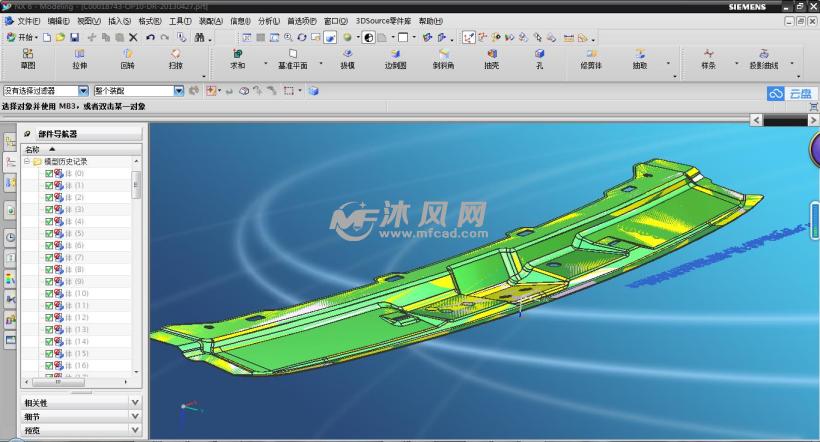Screen dimensions: 820x442
Task: Click the 投影曲线 project curve tool
Action: tap(764, 59)
